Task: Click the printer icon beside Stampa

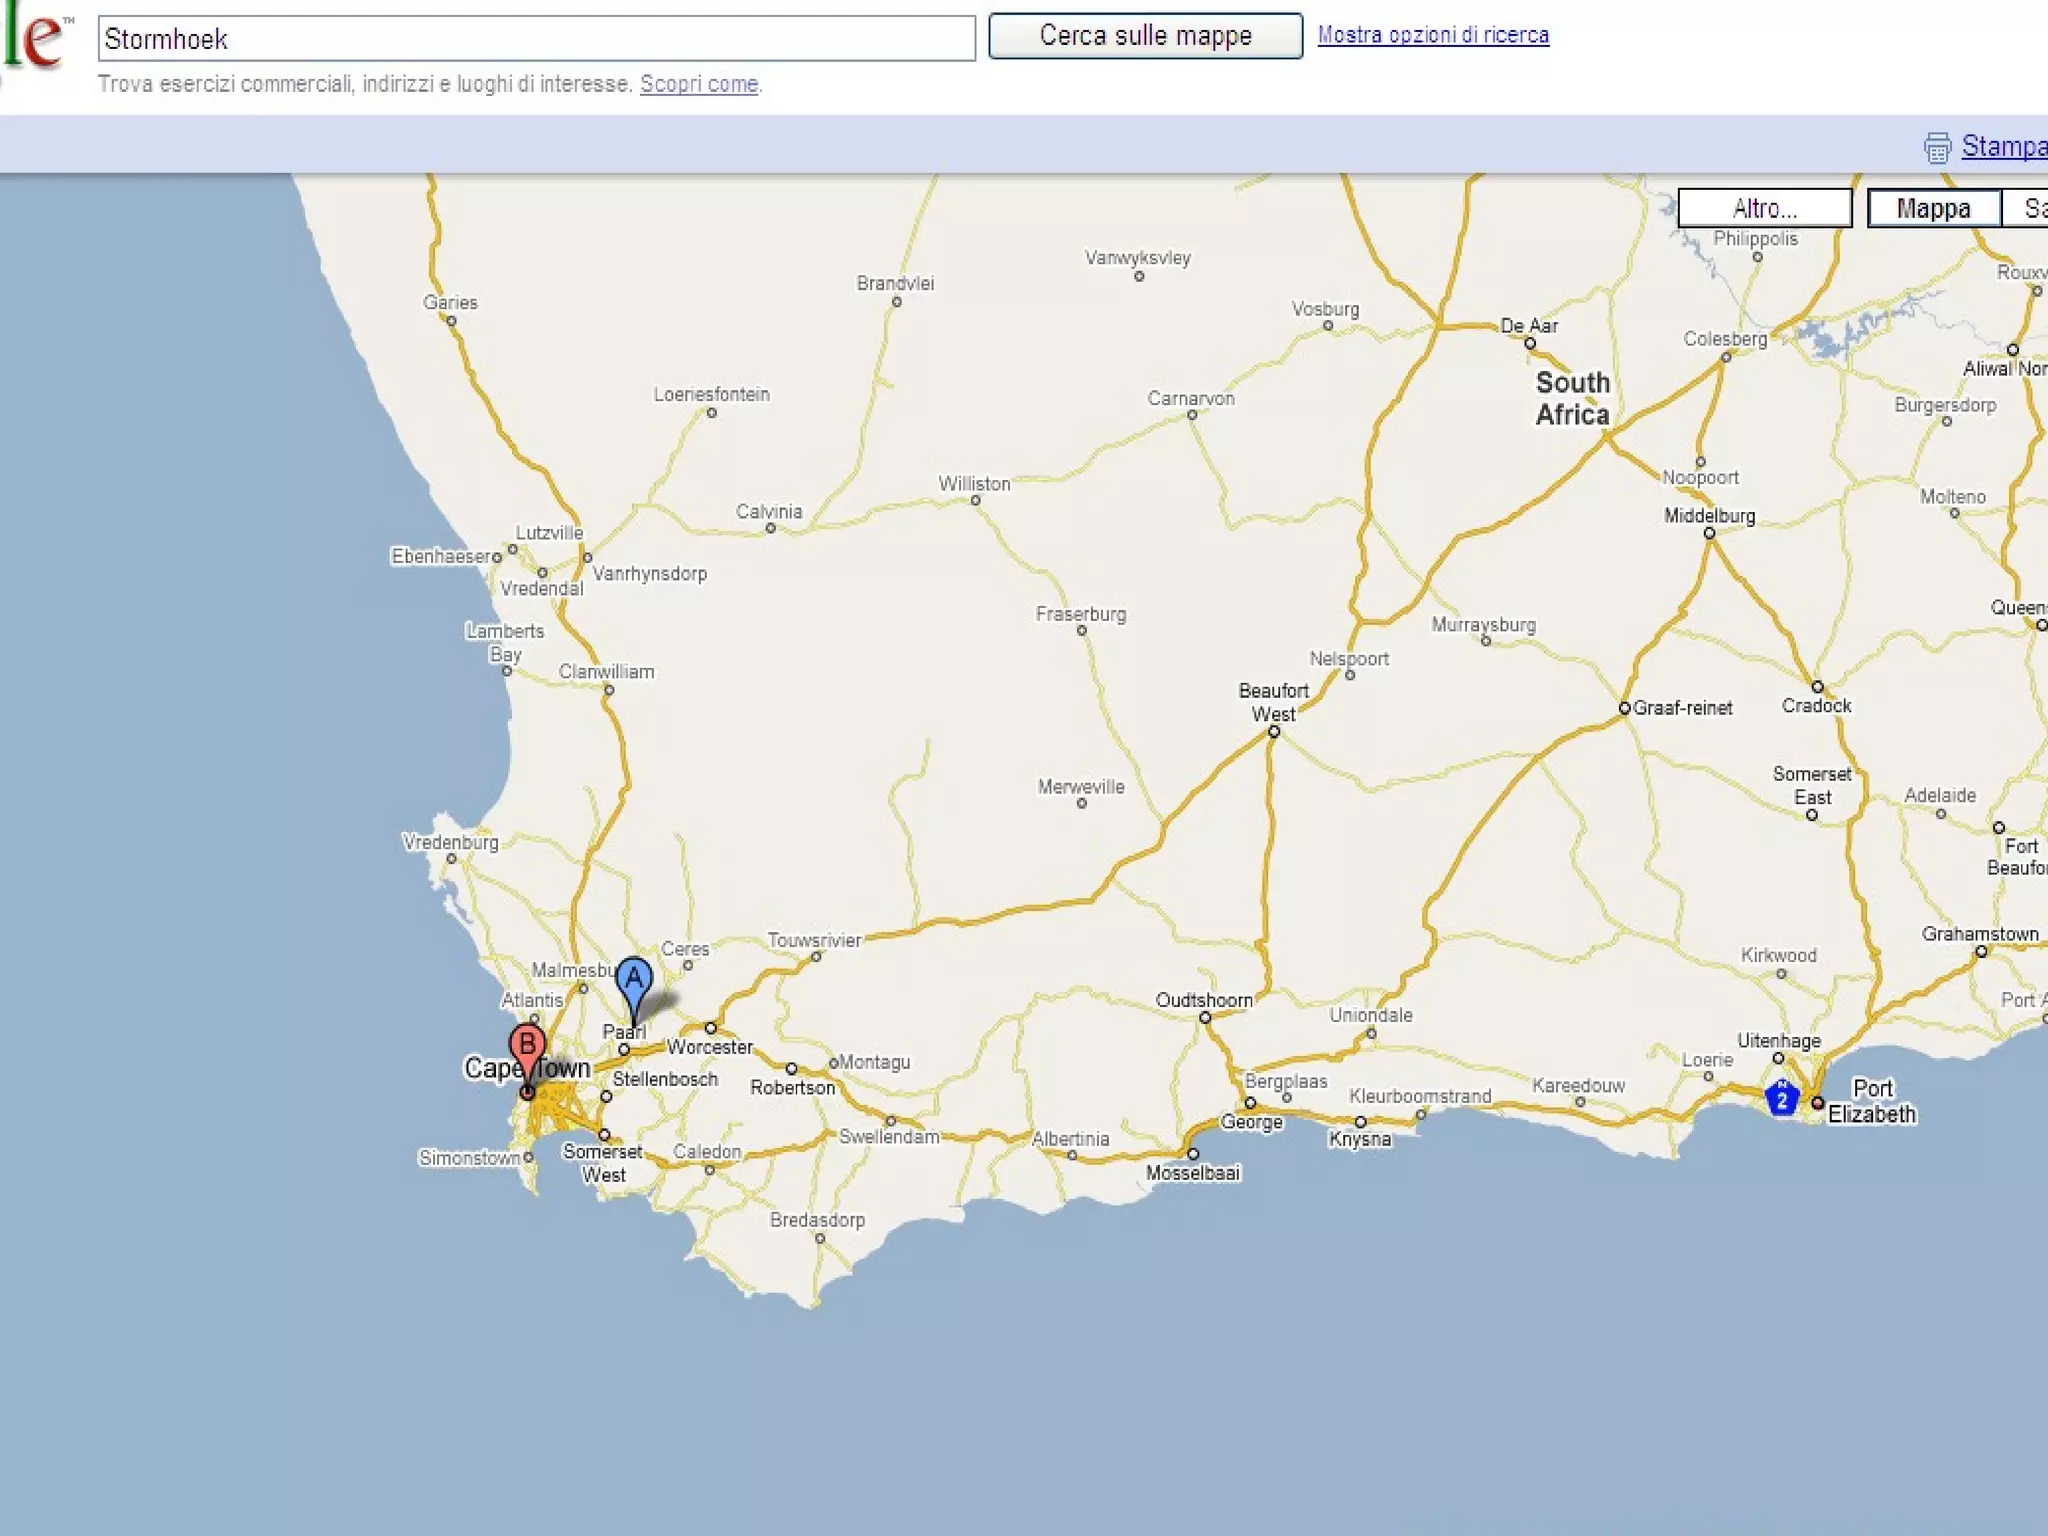Action: click(x=1937, y=147)
